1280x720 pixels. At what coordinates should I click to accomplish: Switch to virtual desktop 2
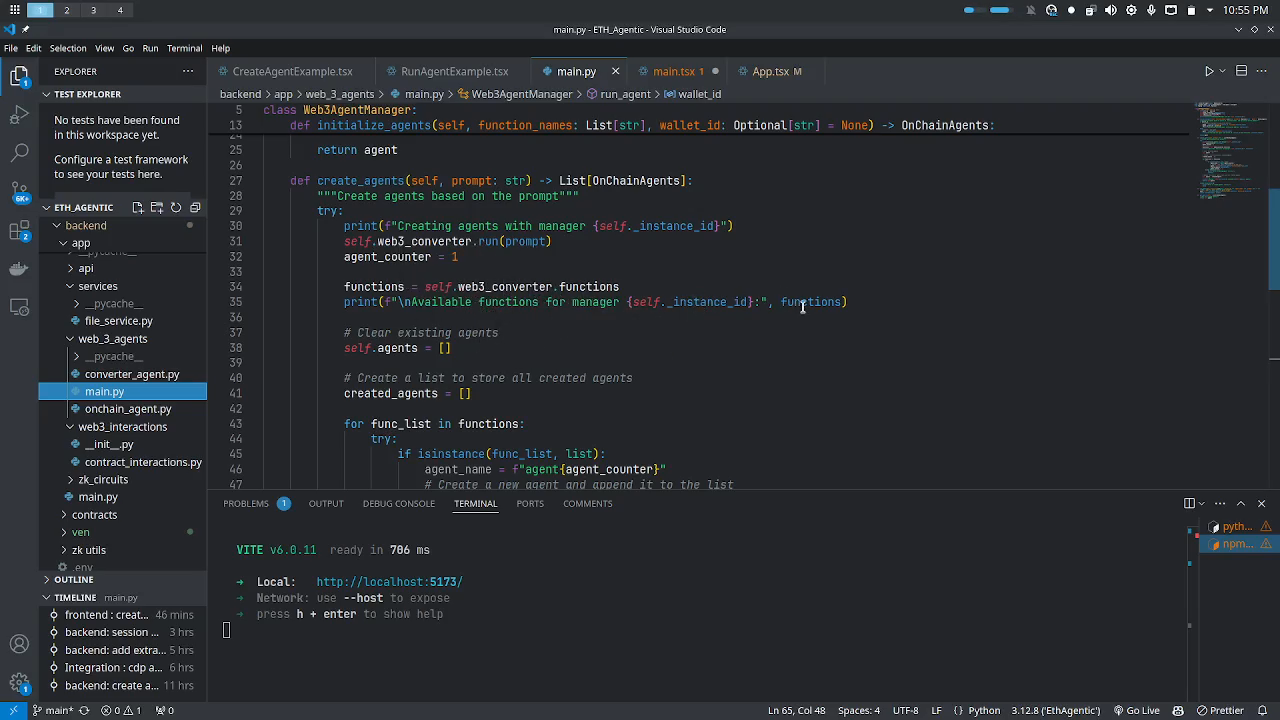67,10
